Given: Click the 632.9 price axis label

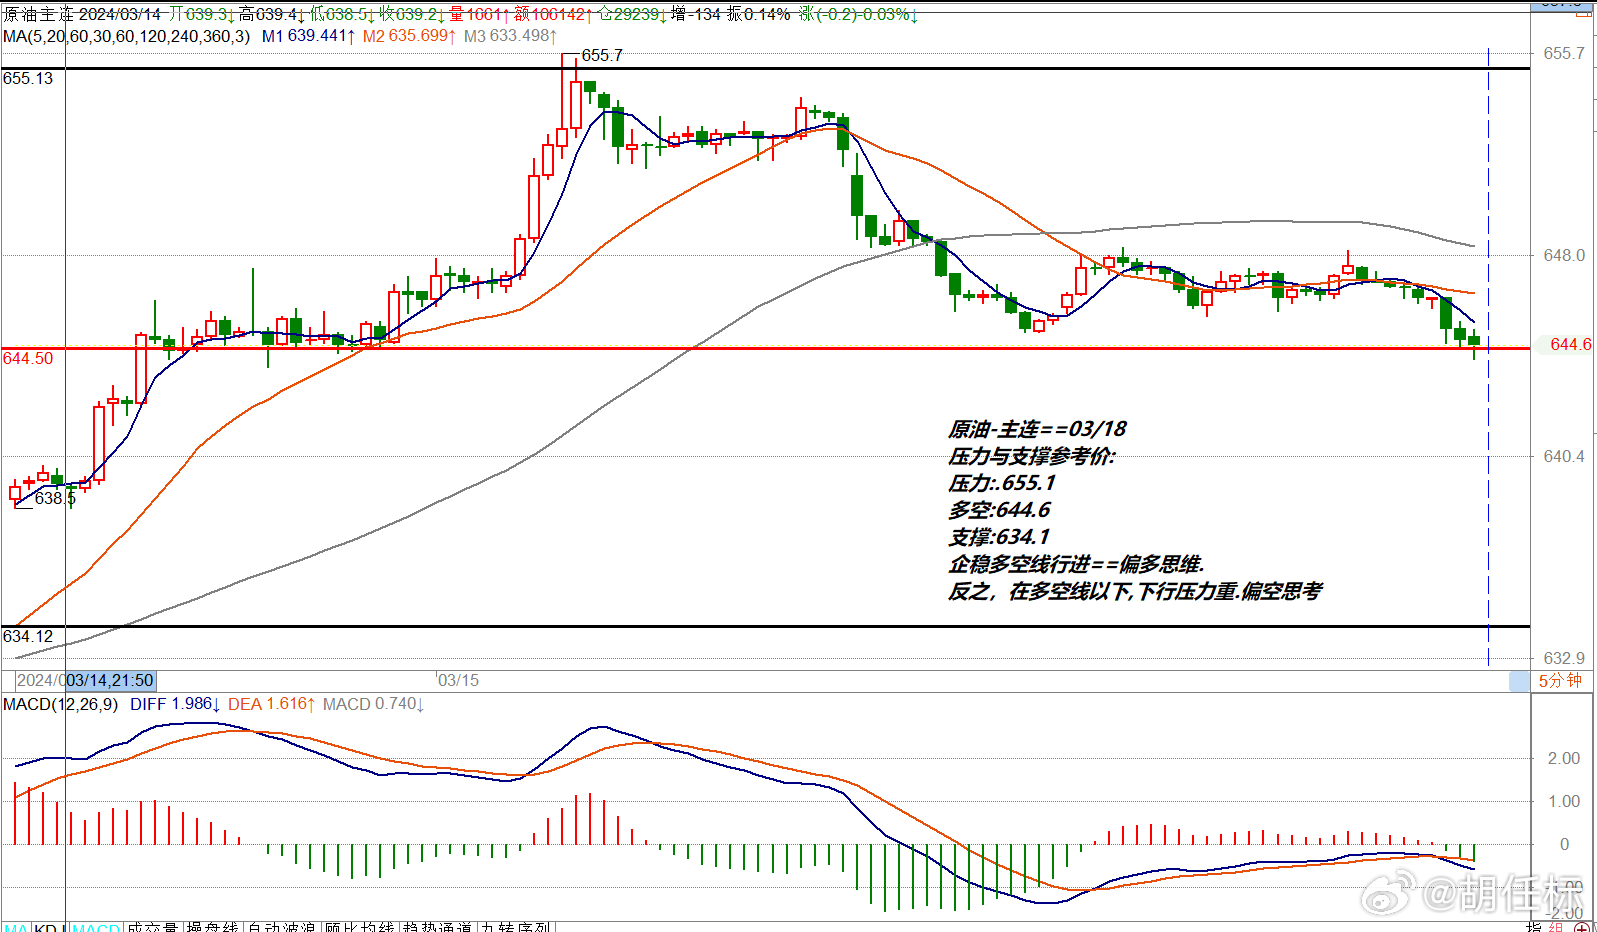Looking at the screenshot, I should 1564,658.
